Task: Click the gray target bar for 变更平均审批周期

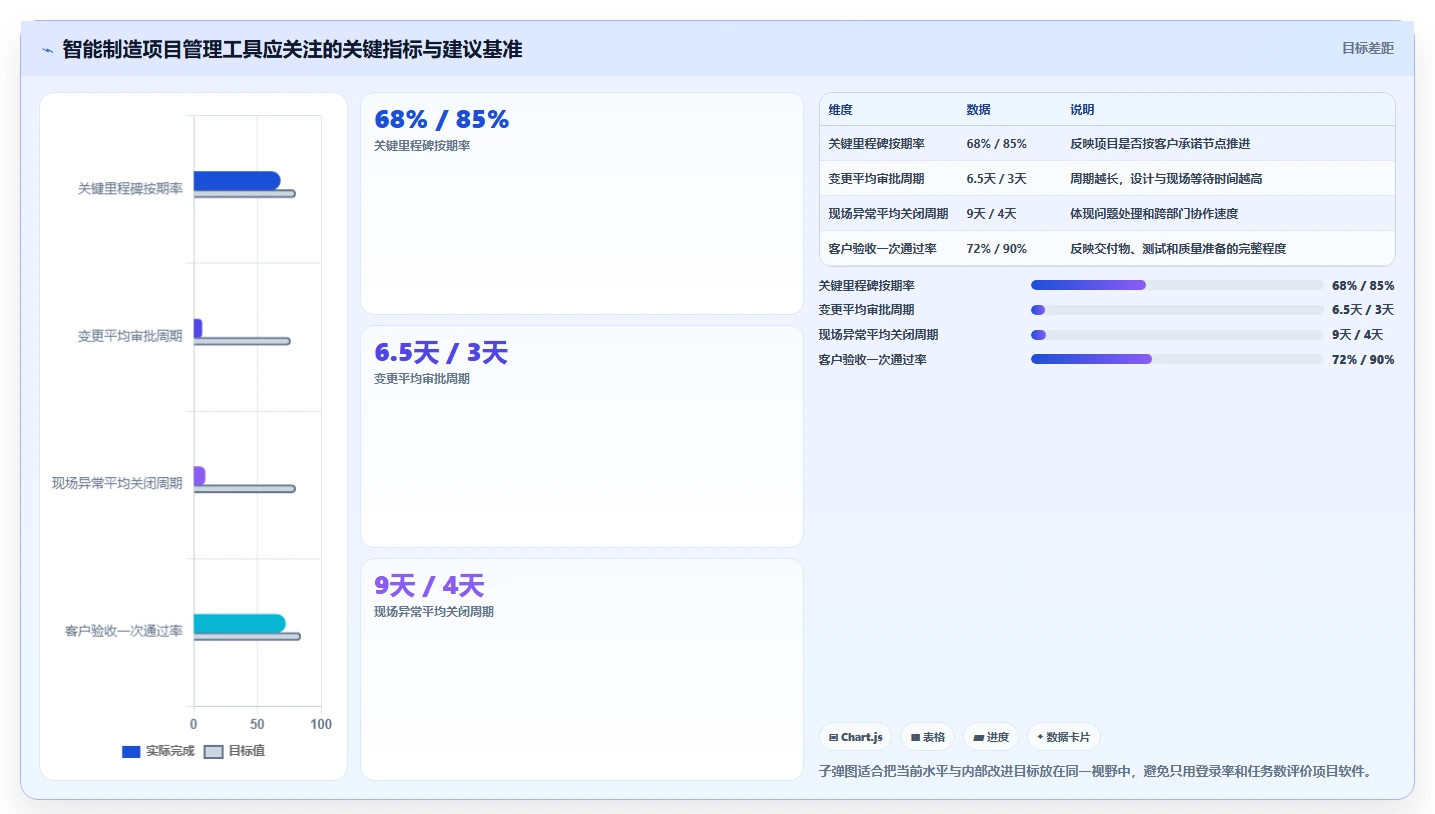Action: [242, 341]
